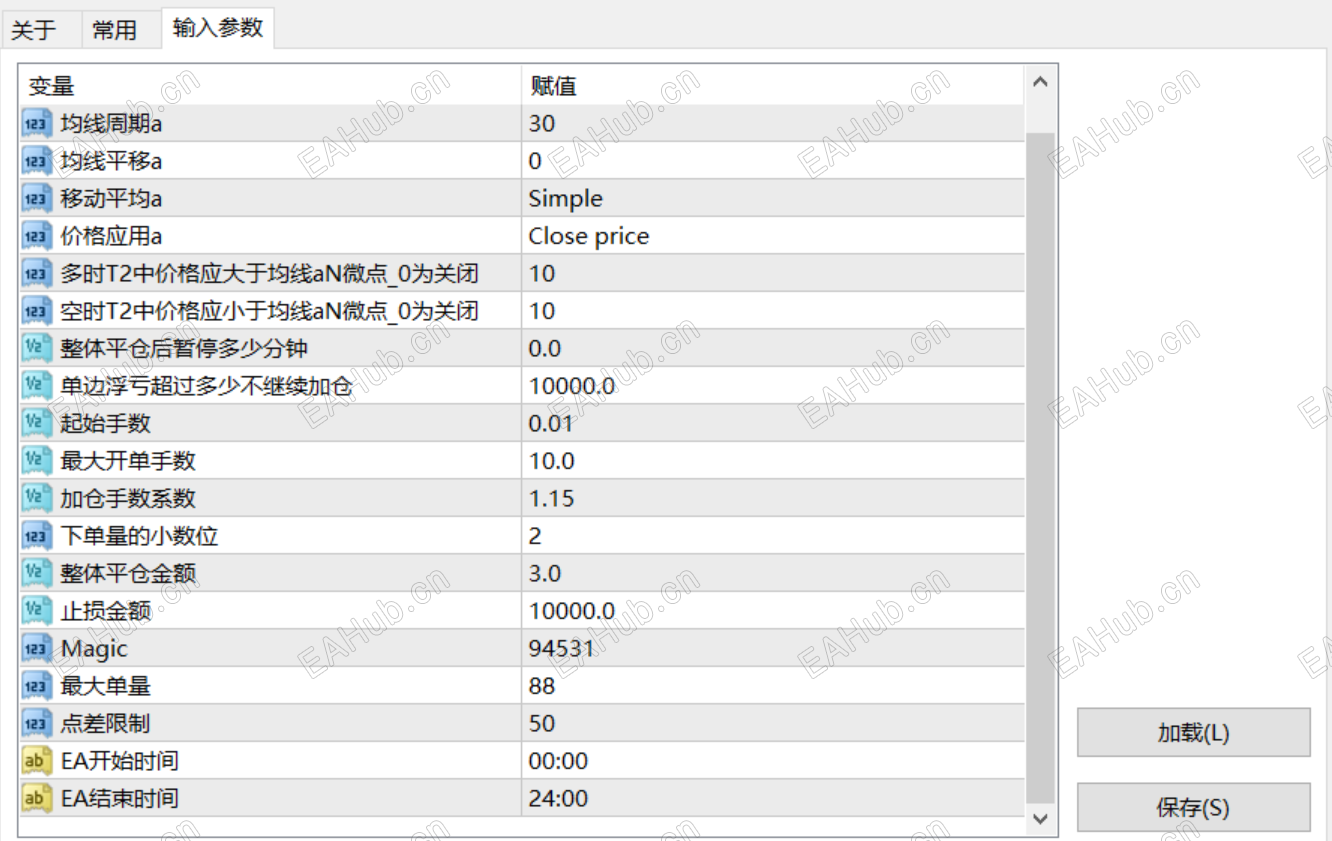Select the icon next to 加仓手数系数

point(36,498)
